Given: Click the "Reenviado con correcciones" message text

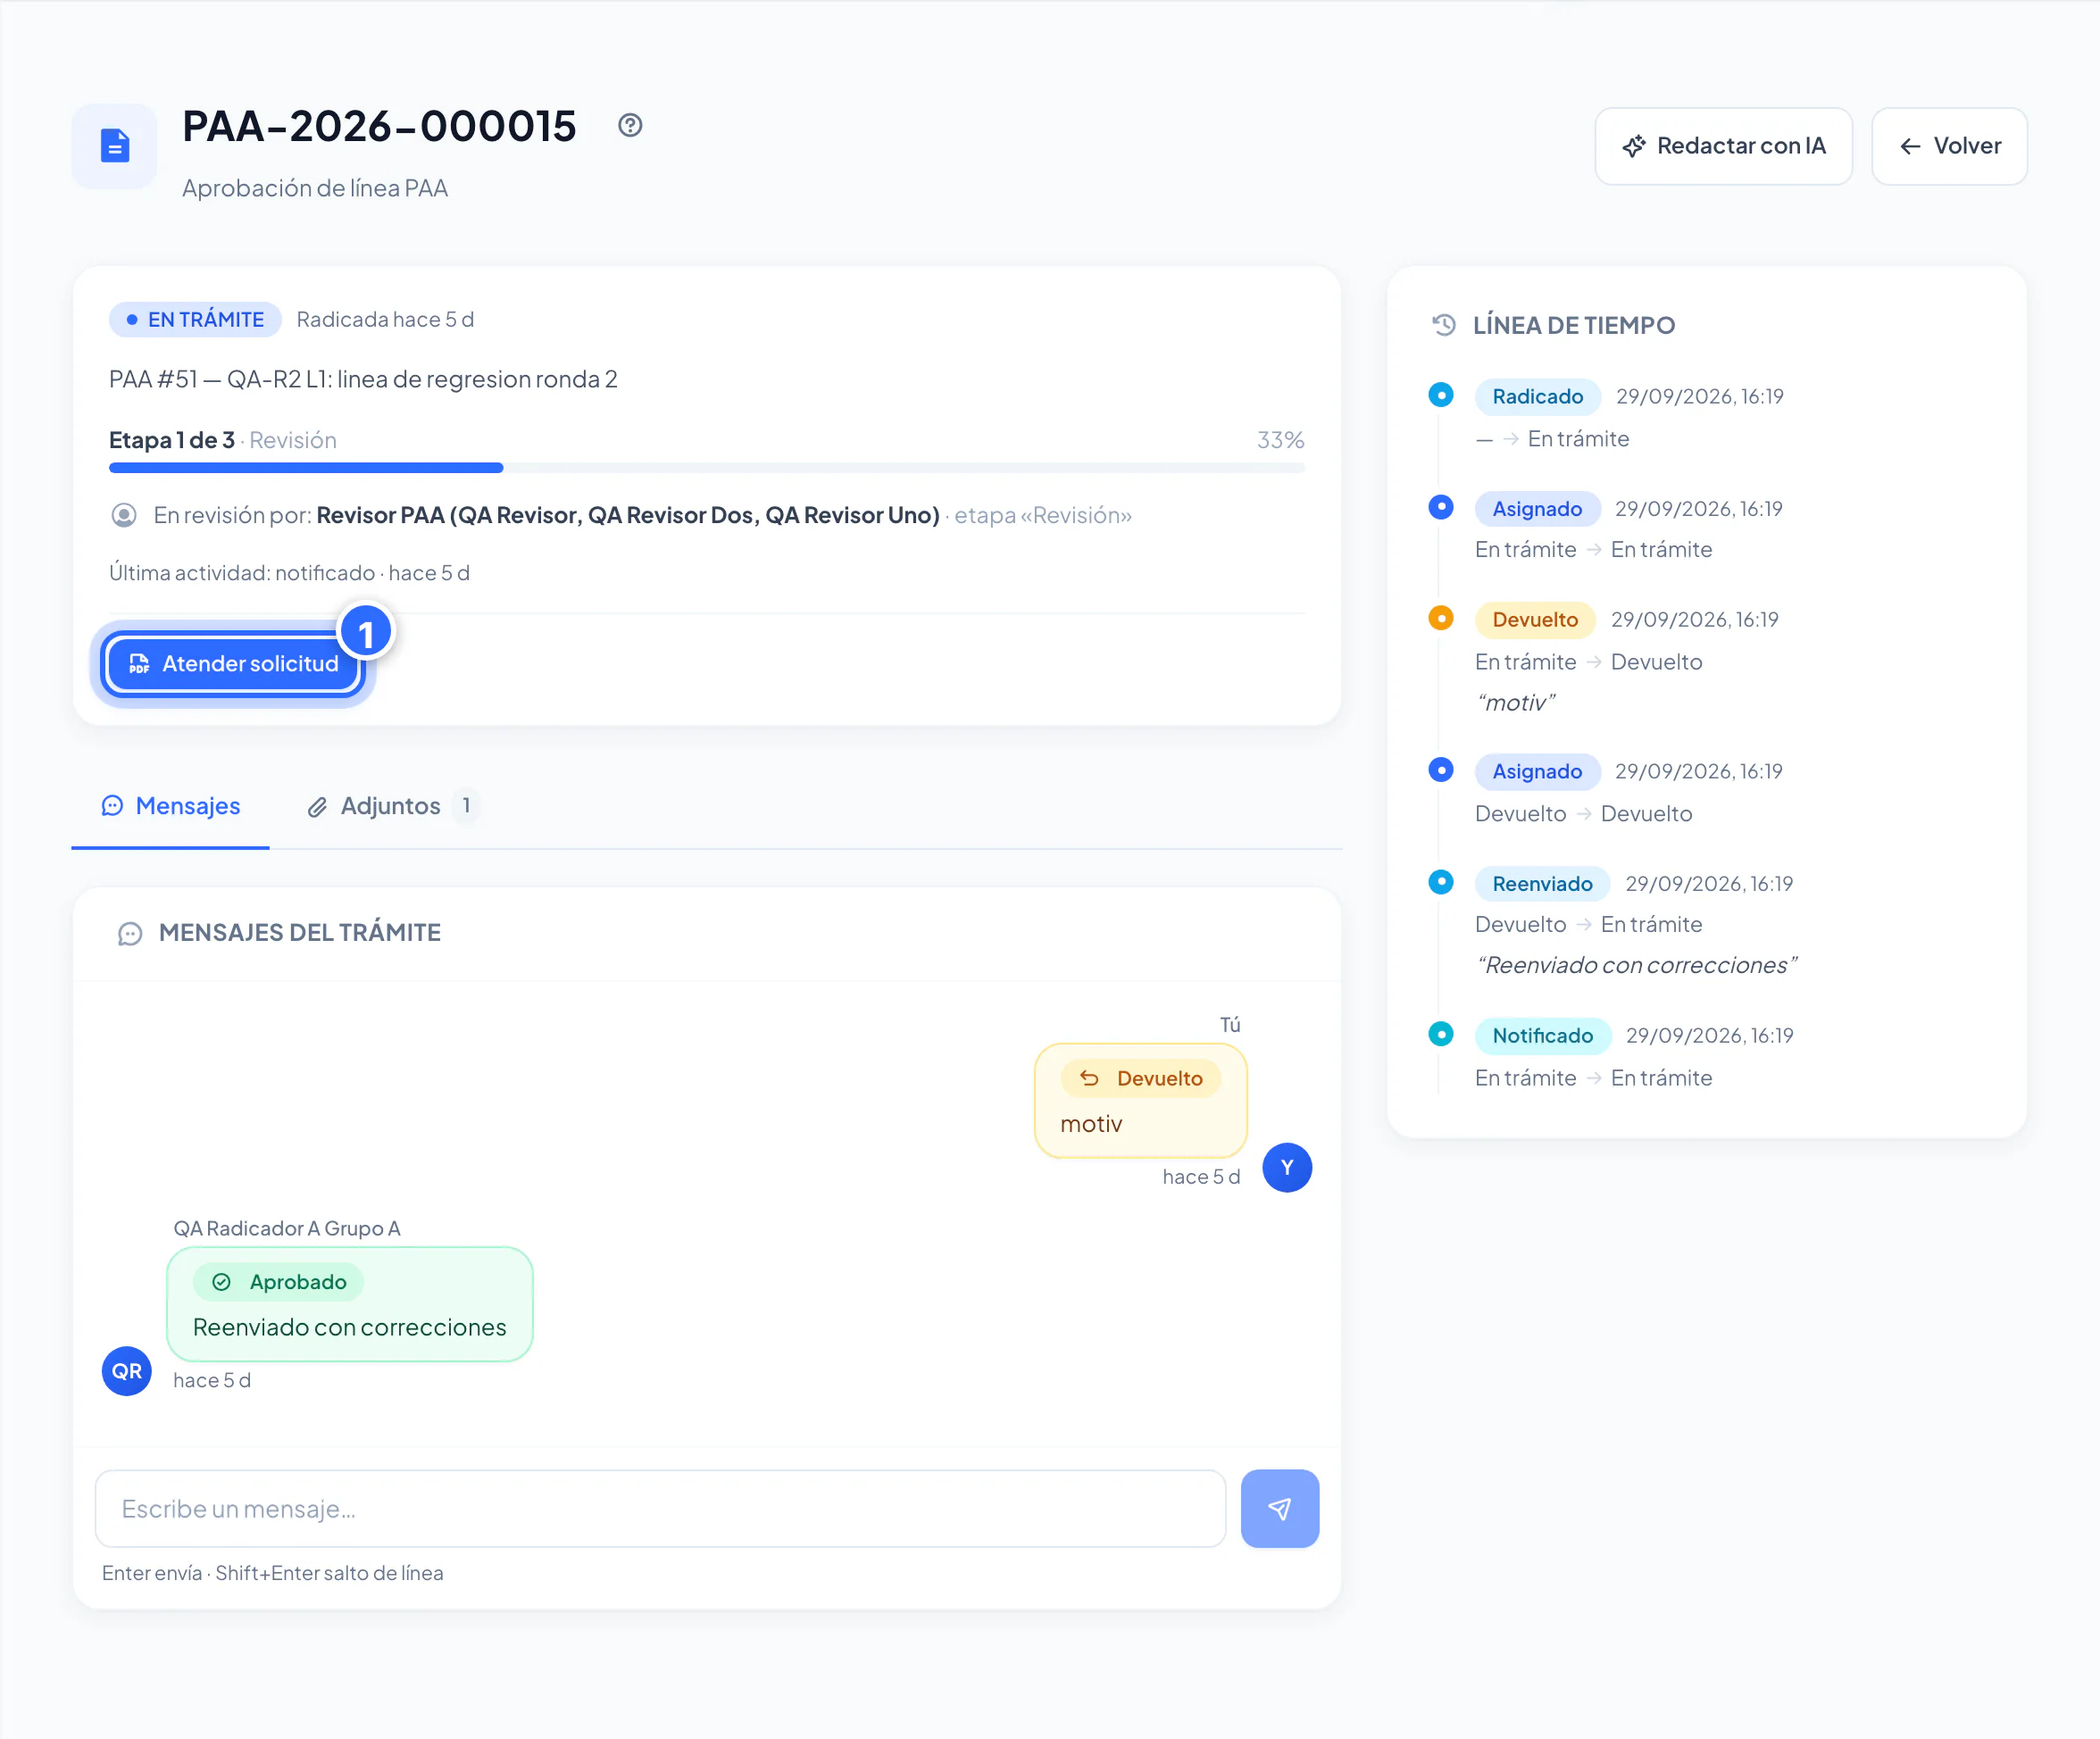Looking at the screenshot, I should (350, 1328).
